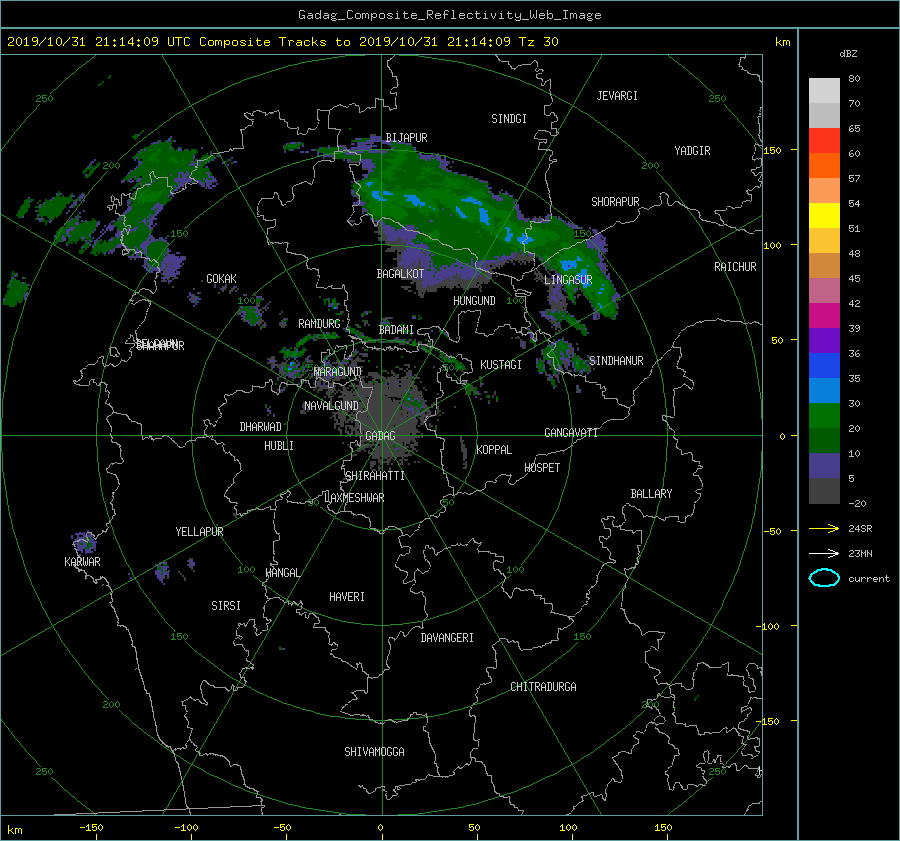Click the SIRSI city label
The height and width of the screenshot is (841, 900).
(226, 606)
